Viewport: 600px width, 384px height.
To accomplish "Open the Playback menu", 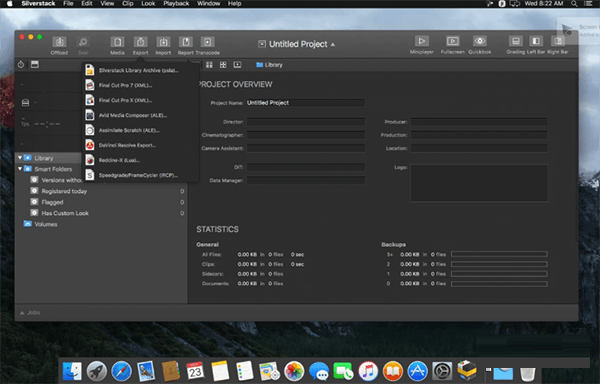I will (176, 3).
